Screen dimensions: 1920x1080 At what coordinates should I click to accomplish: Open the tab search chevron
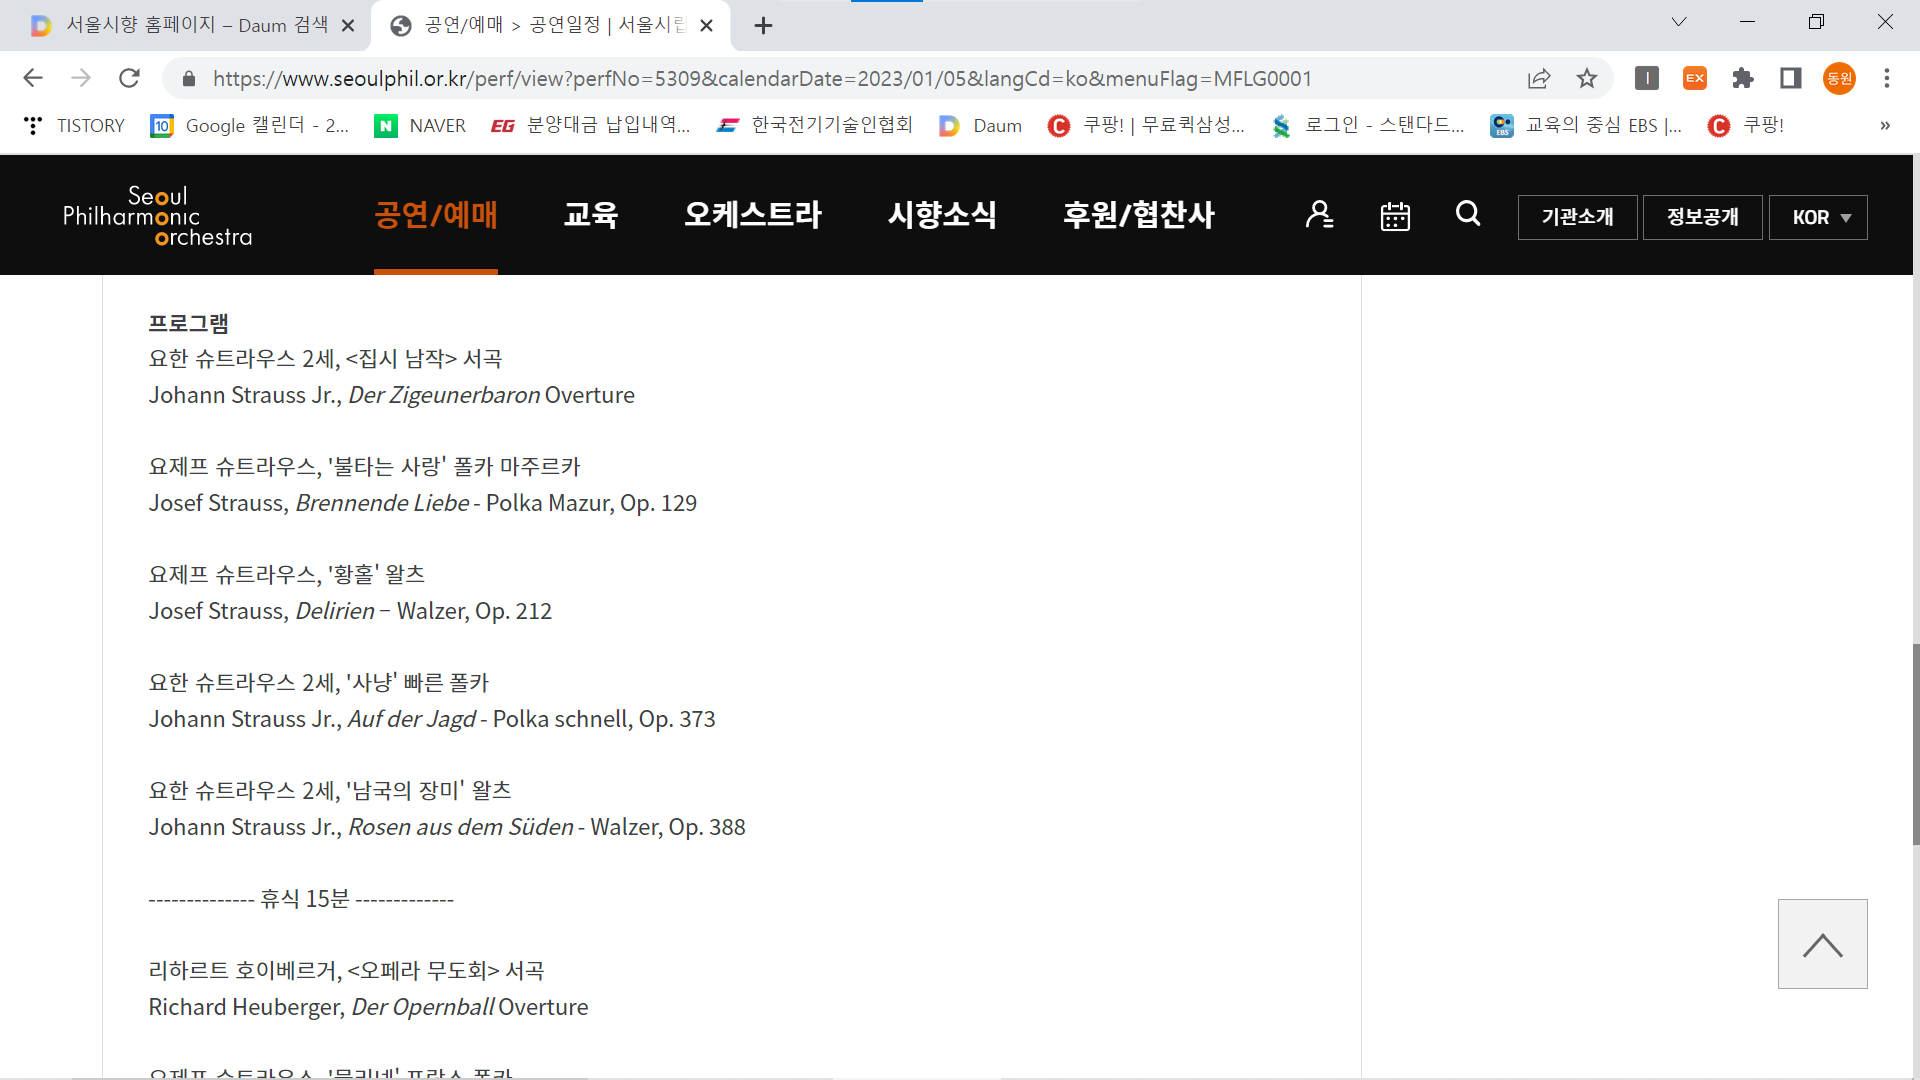tap(1679, 22)
